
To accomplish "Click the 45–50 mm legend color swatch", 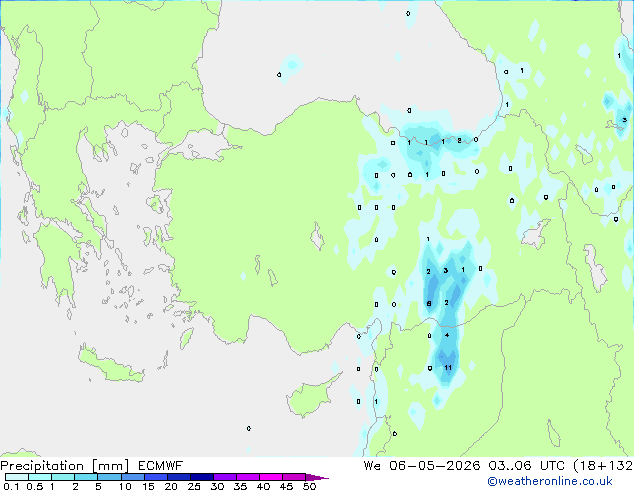I will [x=294, y=477].
